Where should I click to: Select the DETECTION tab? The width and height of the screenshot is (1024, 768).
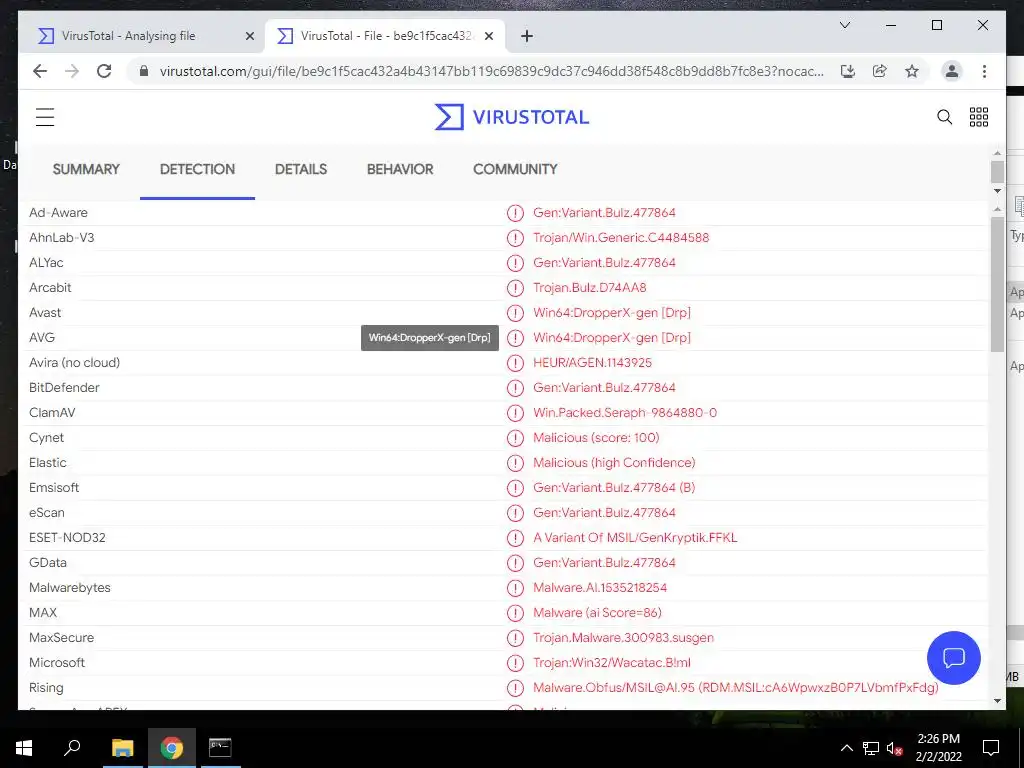coord(197,169)
